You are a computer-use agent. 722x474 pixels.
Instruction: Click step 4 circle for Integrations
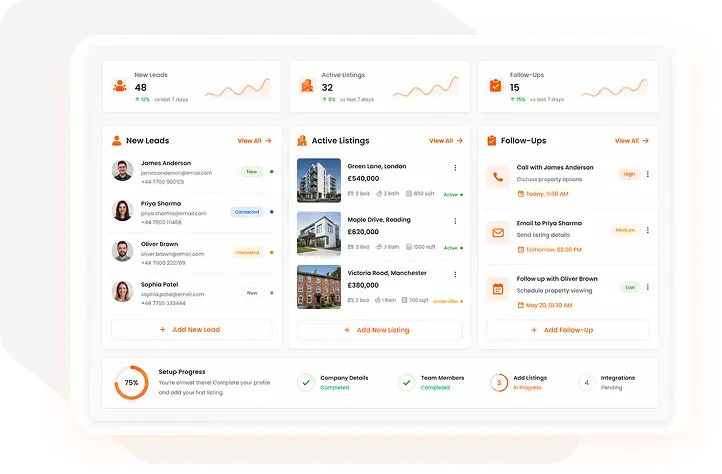pos(587,382)
